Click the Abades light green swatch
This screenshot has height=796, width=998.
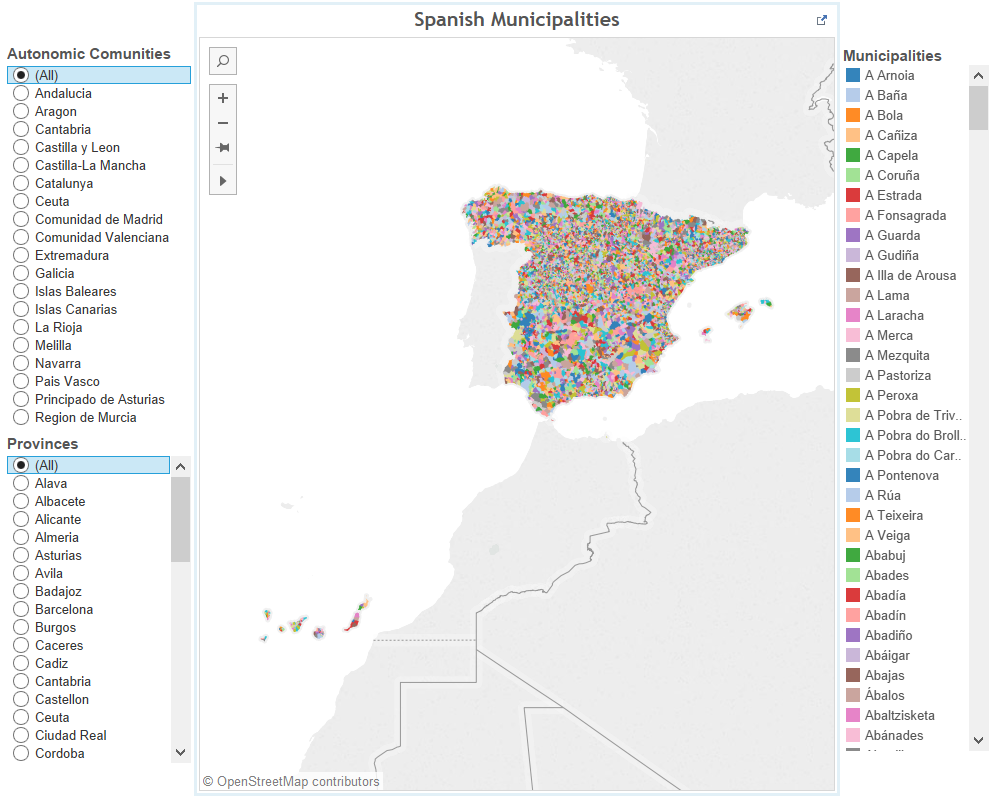click(853, 575)
